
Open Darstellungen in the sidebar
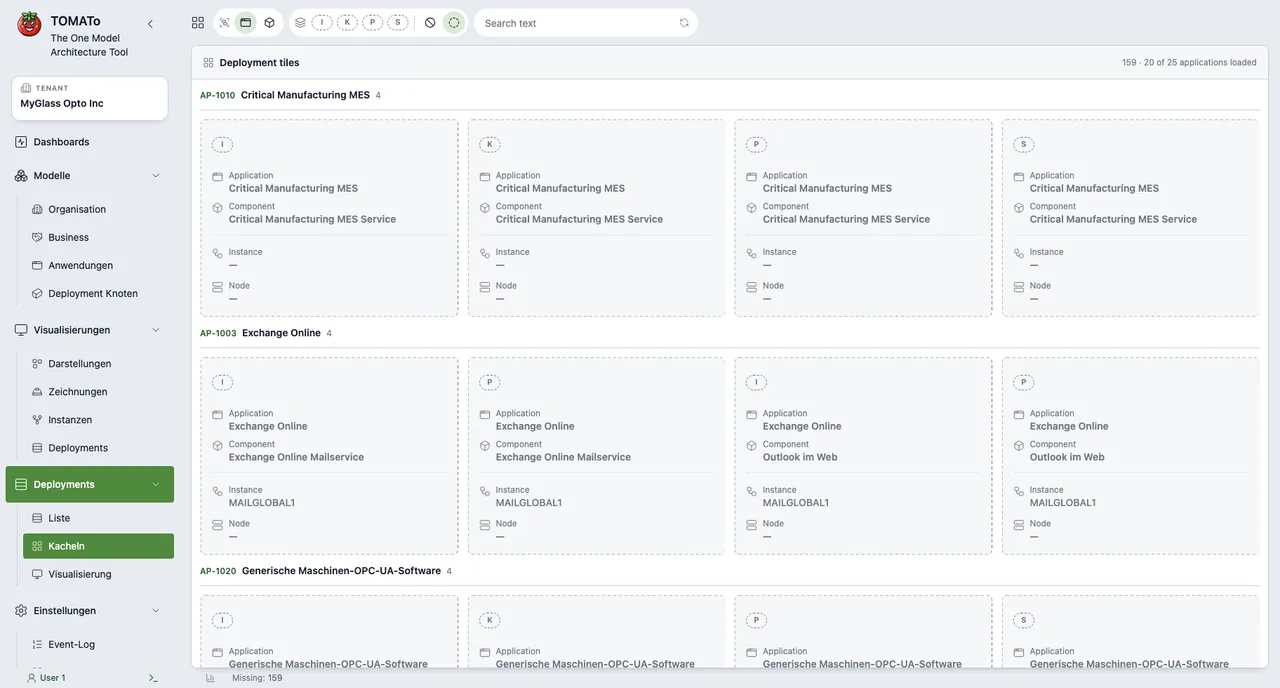pos(79,364)
